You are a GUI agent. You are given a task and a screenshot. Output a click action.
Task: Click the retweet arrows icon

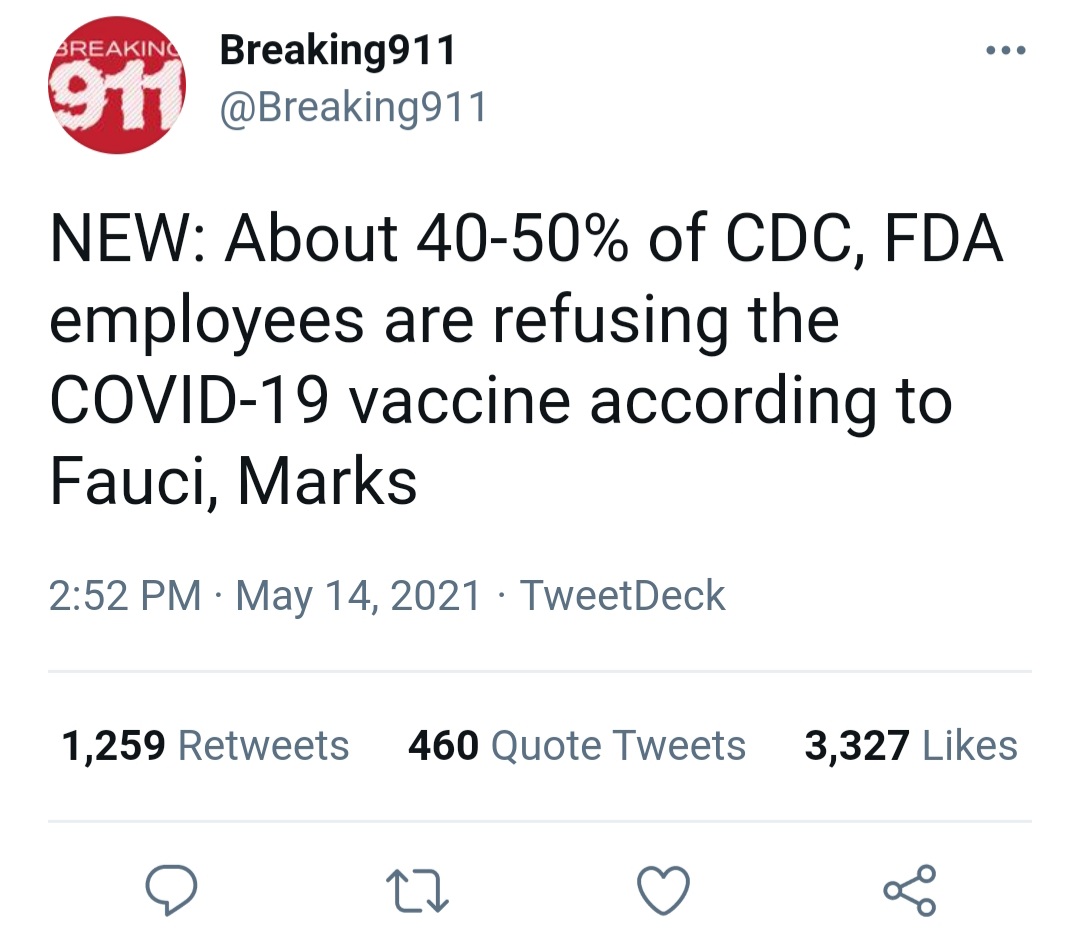417,891
